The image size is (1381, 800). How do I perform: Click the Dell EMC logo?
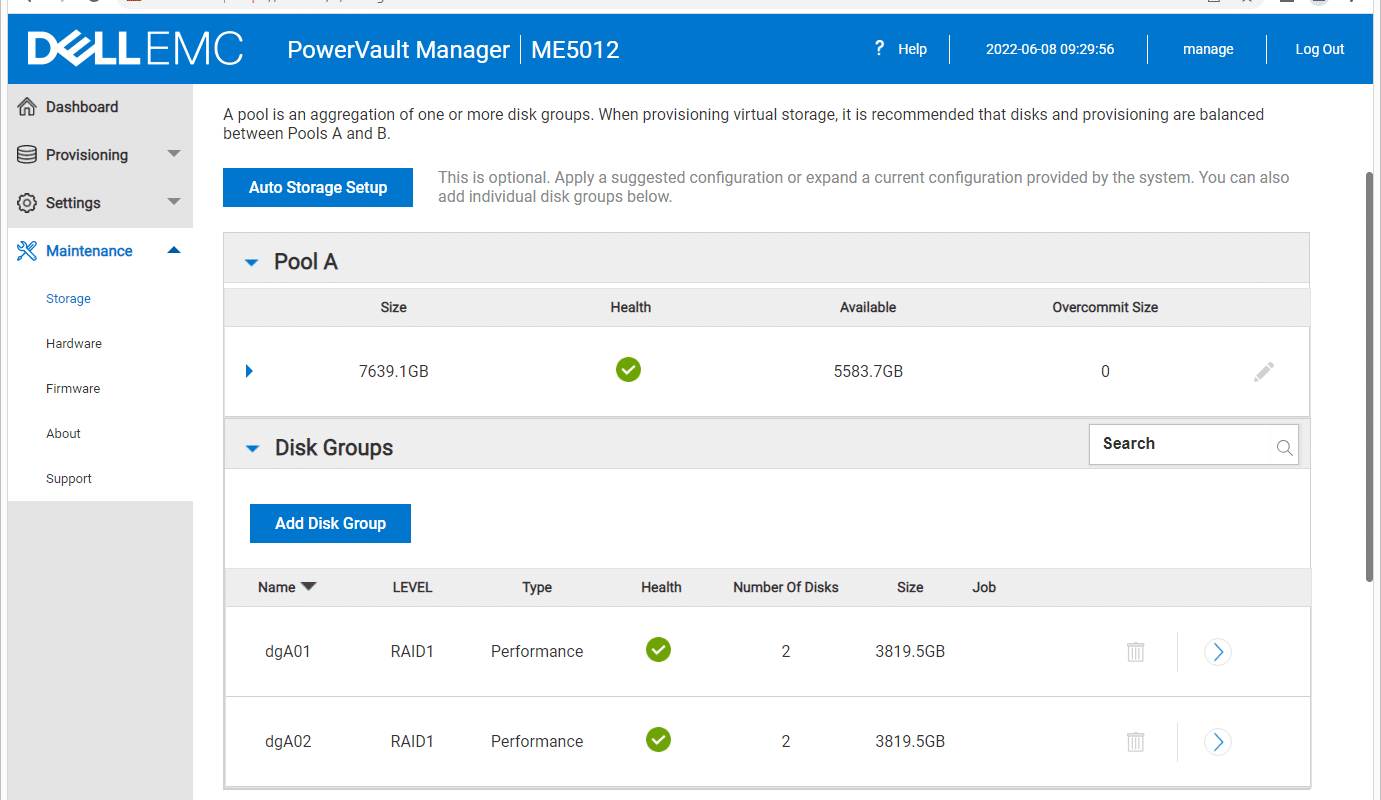(135, 48)
